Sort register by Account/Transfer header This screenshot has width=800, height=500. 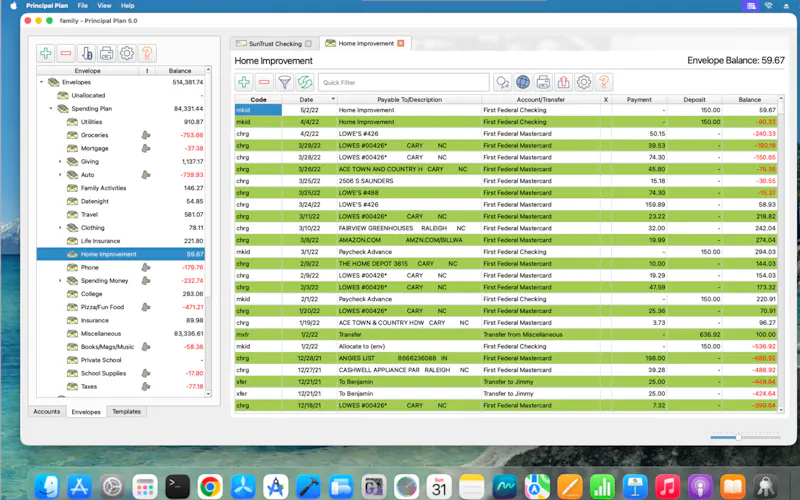point(541,99)
